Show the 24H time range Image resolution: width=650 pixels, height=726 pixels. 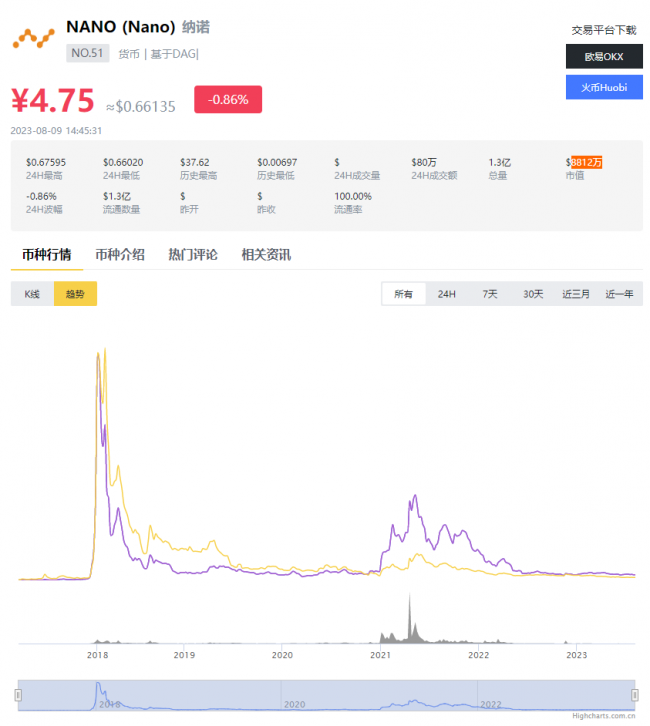coord(446,294)
